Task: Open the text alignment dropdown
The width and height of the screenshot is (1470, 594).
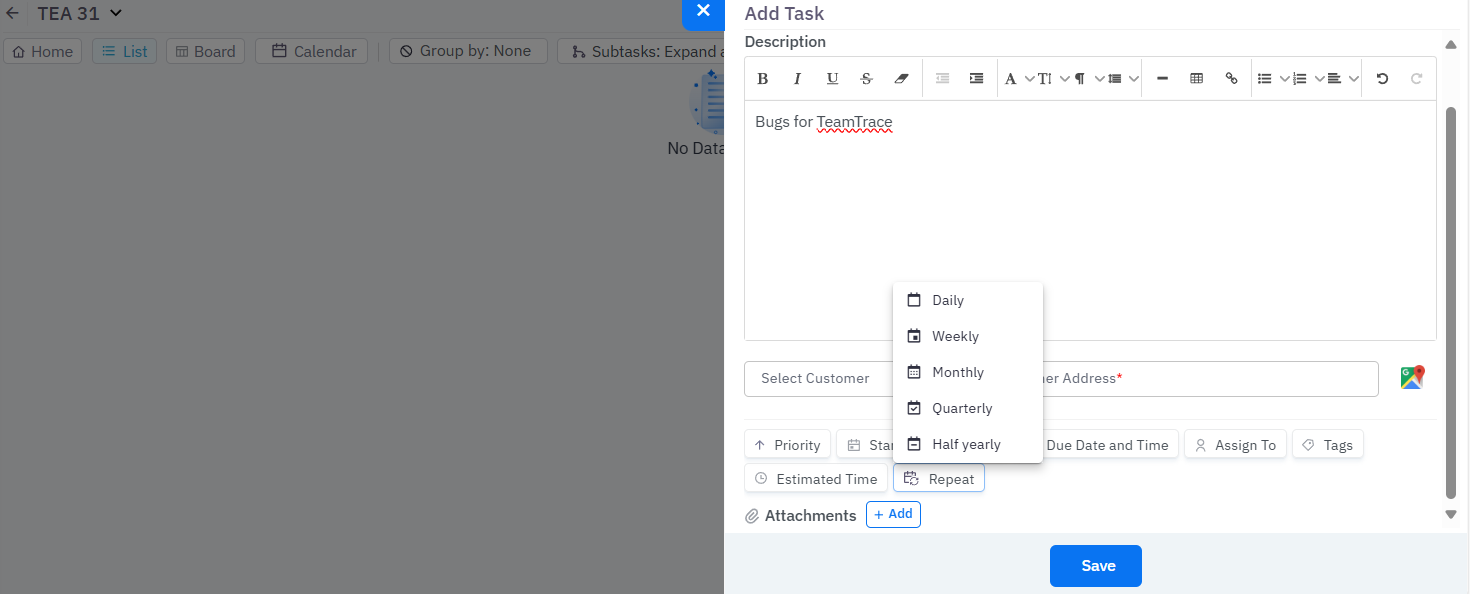Action: tap(1342, 79)
